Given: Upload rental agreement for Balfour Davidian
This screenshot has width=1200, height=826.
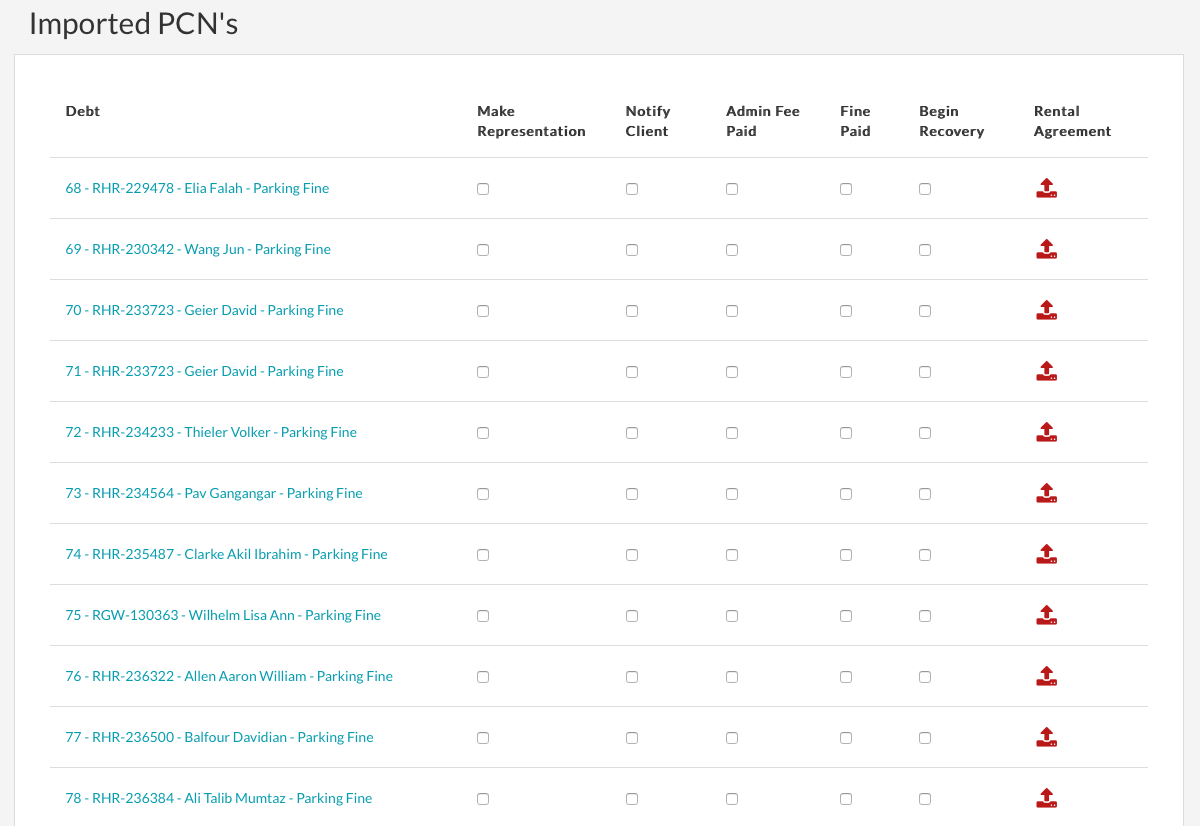Looking at the screenshot, I should (x=1046, y=737).
